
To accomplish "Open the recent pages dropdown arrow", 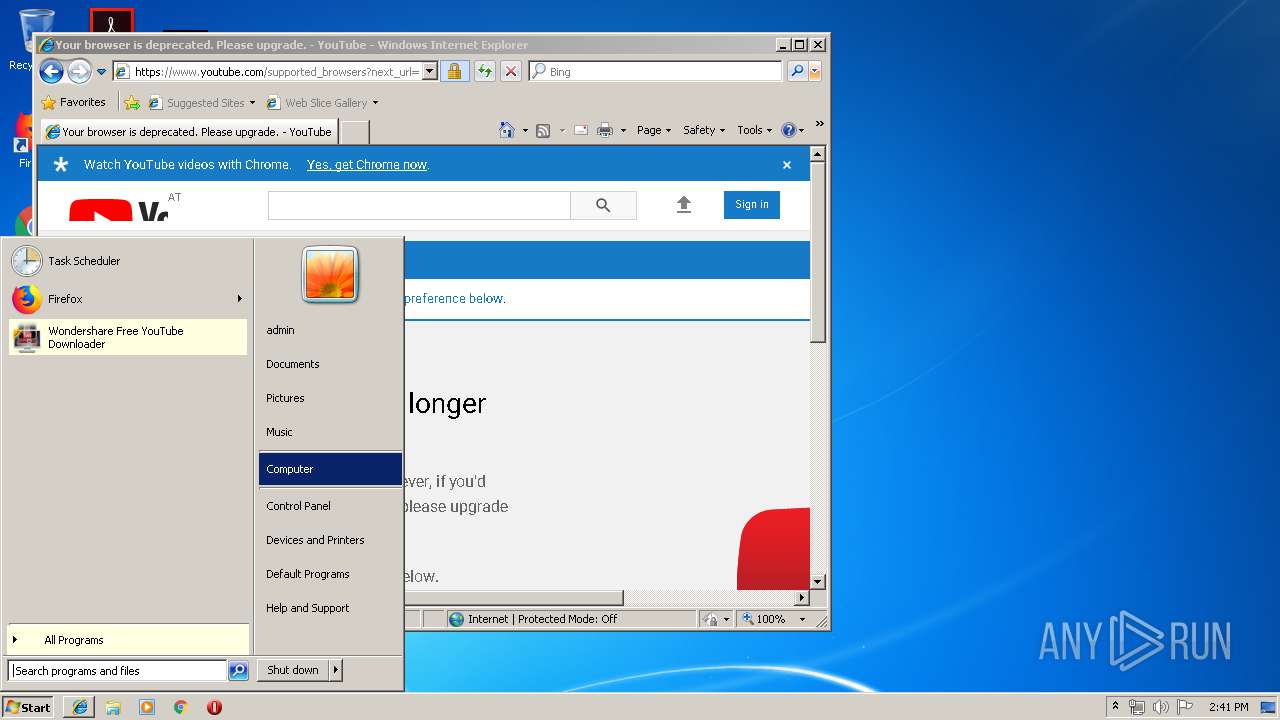I will pos(101,72).
